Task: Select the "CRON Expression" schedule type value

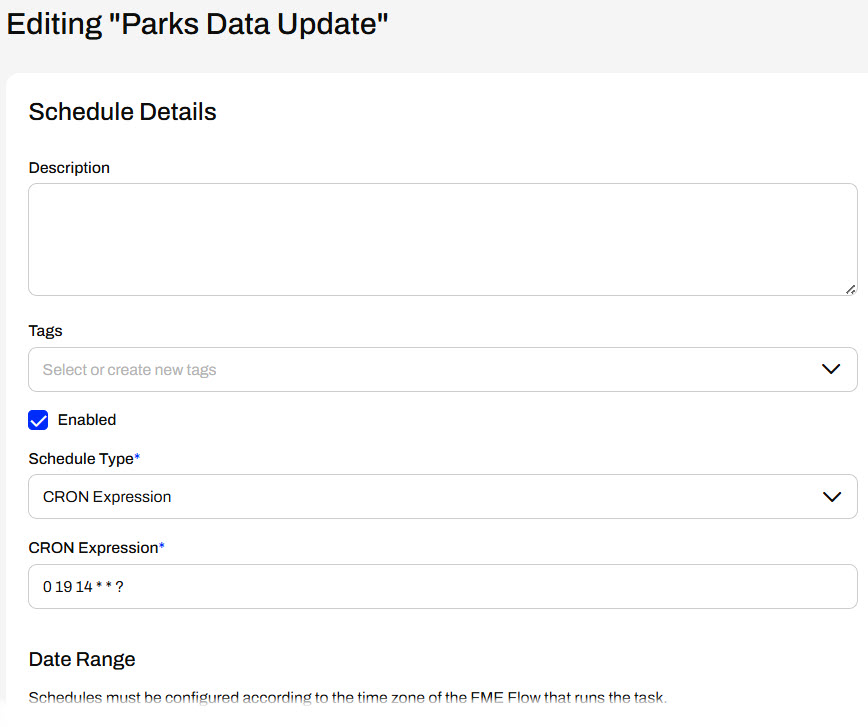Action: click(107, 497)
